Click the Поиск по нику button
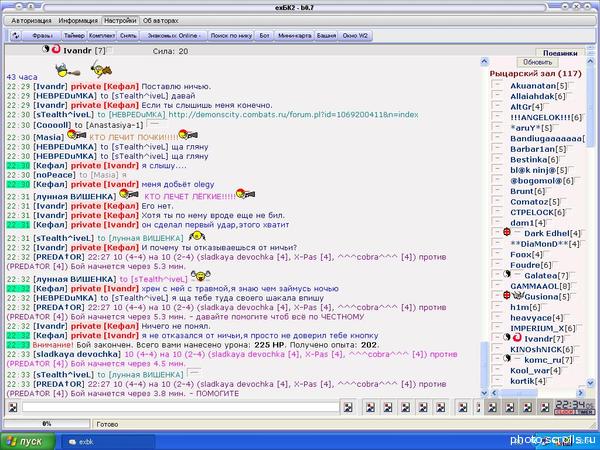 click(231, 36)
